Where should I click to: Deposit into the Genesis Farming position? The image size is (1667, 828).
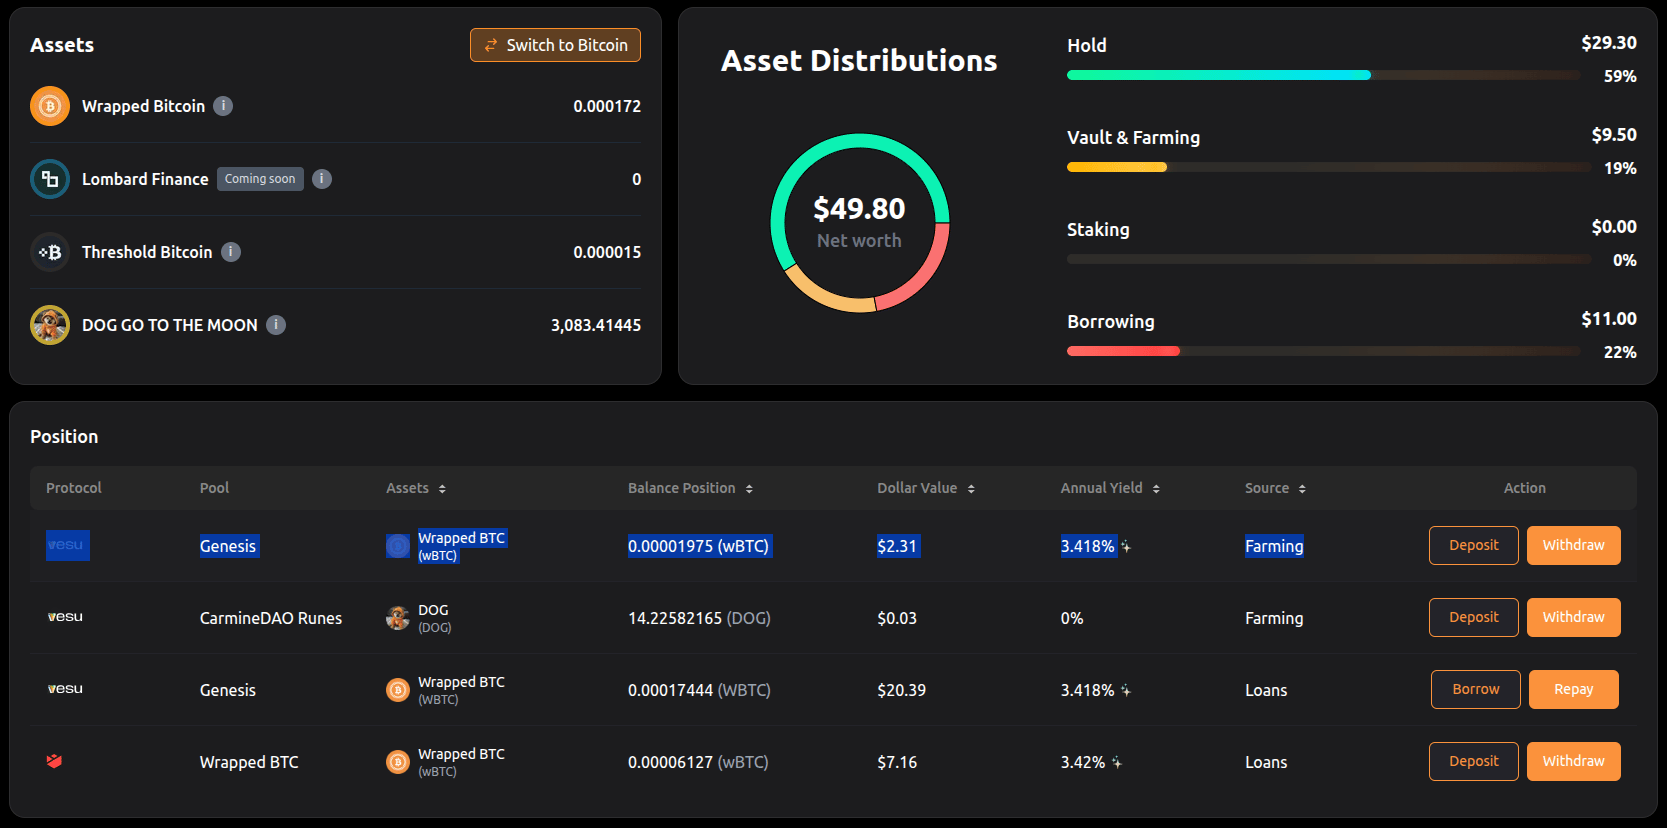coord(1474,545)
